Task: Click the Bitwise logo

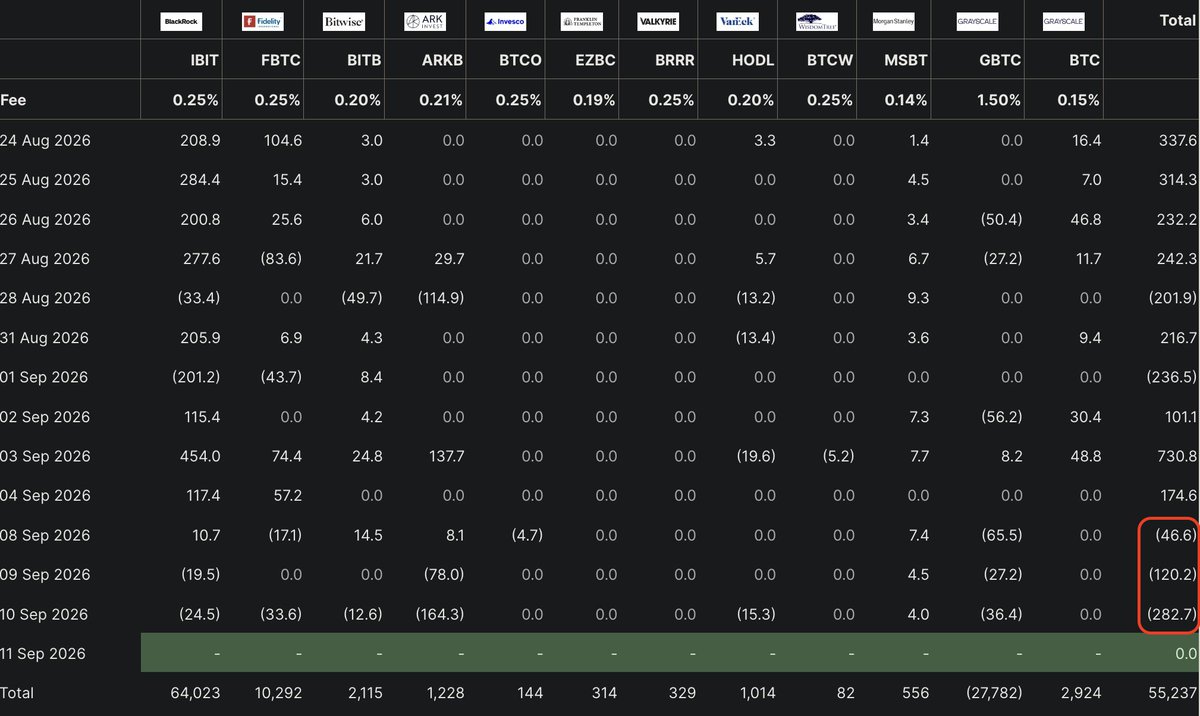Action: [x=344, y=21]
